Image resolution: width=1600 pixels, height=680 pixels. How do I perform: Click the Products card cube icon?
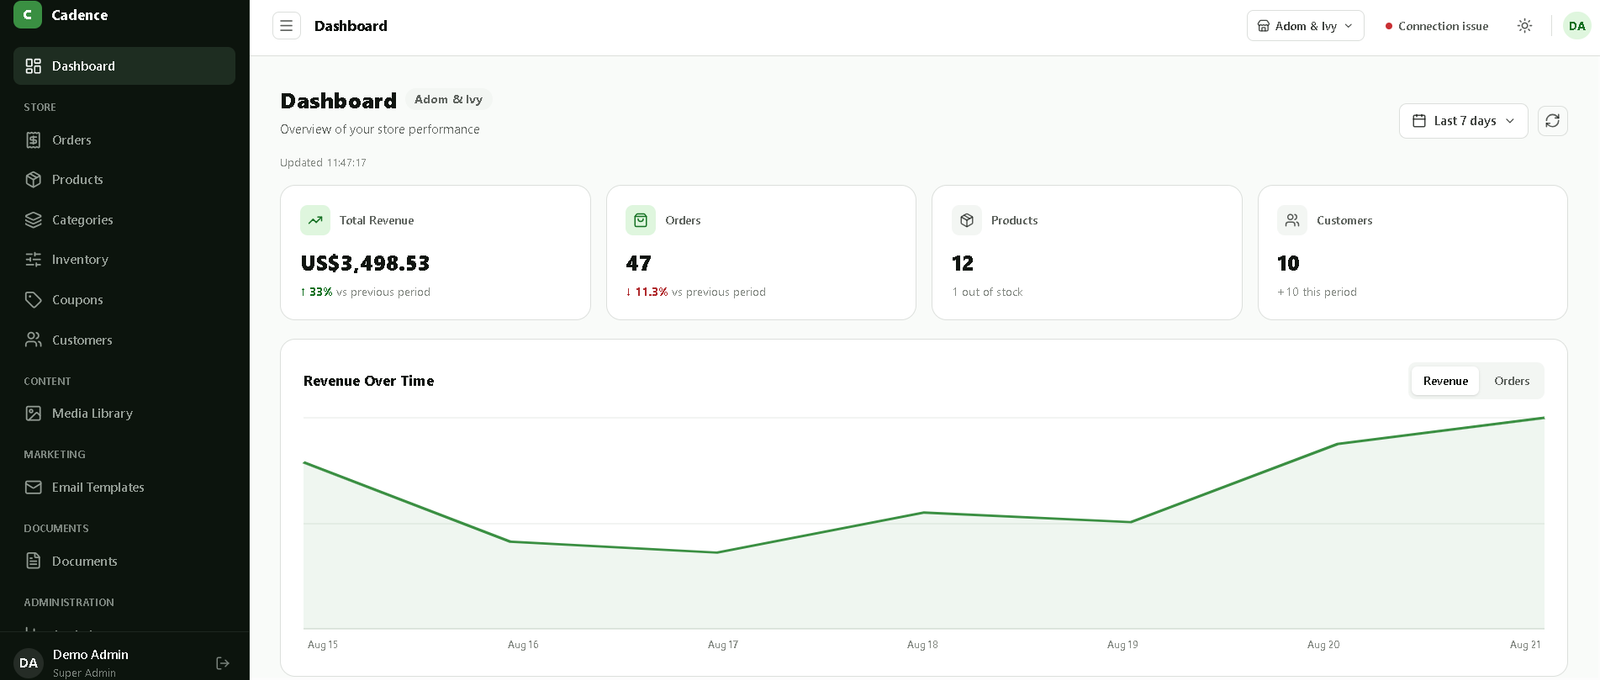(x=967, y=220)
